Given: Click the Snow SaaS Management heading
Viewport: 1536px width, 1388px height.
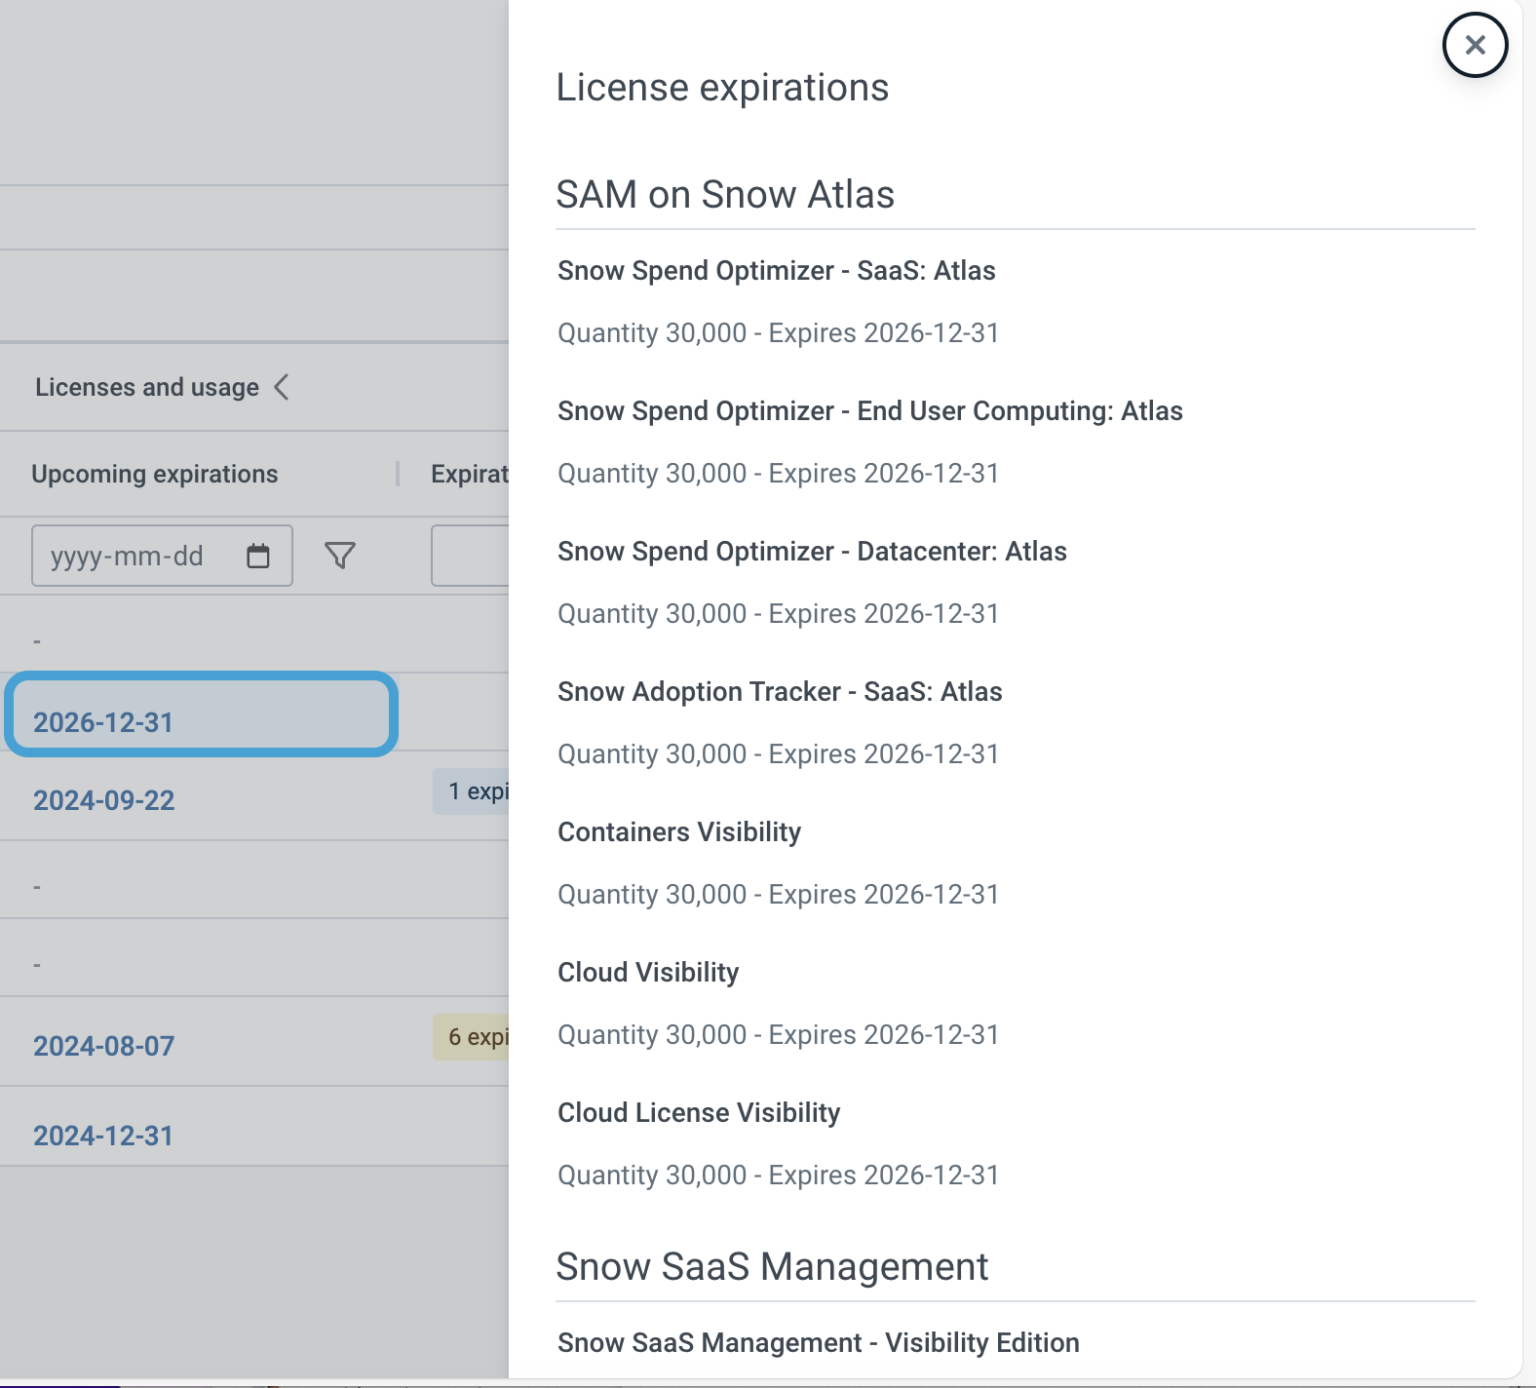Looking at the screenshot, I should [772, 1266].
